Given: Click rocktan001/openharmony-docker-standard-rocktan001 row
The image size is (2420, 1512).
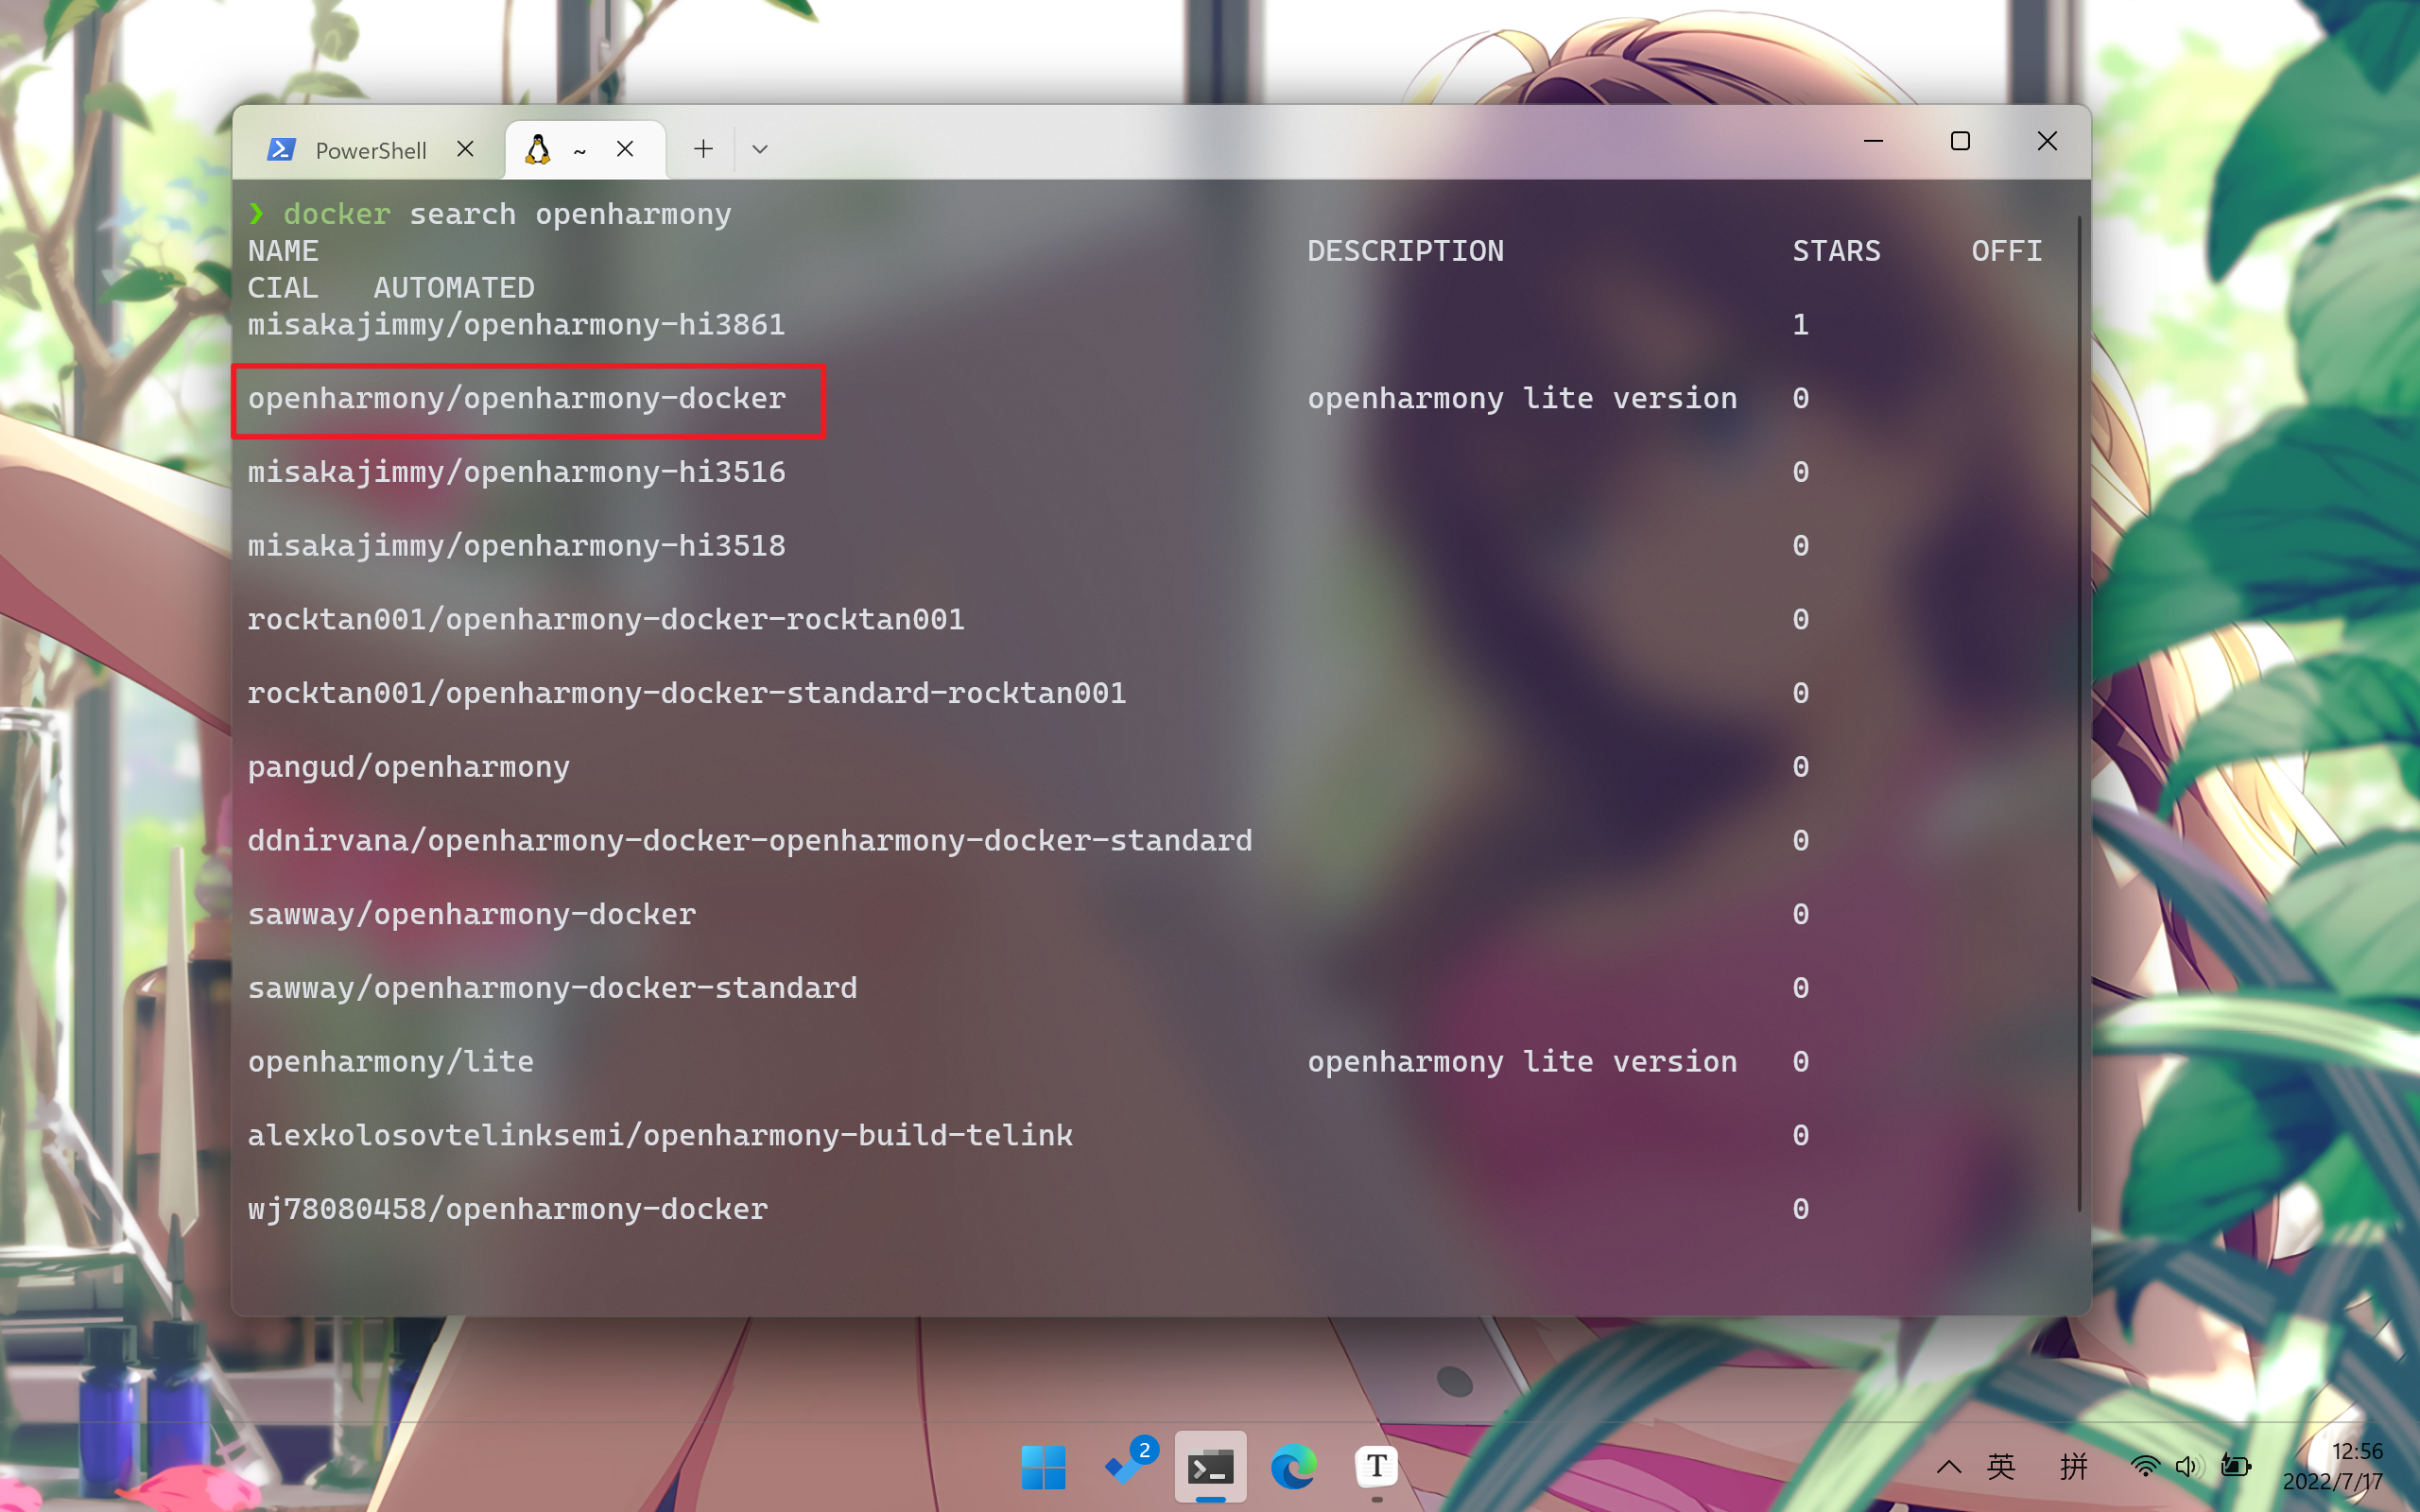Looking at the screenshot, I should tap(687, 693).
